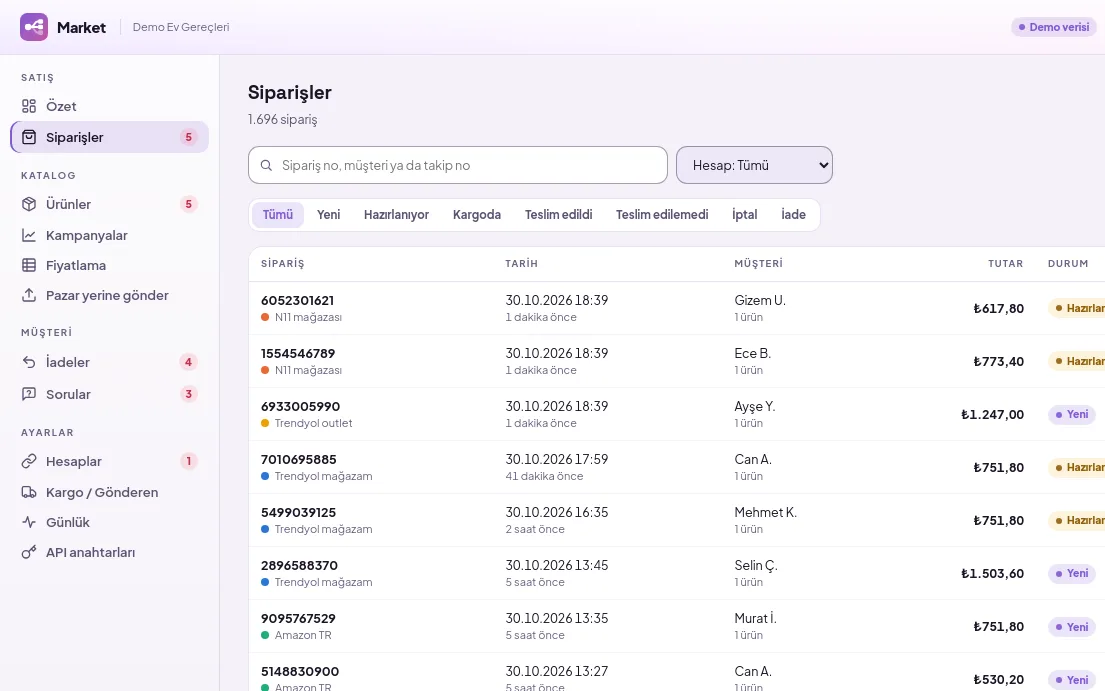Open Özet dashboard icon in sidebar
The width and height of the screenshot is (1105, 691).
coord(29,106)
